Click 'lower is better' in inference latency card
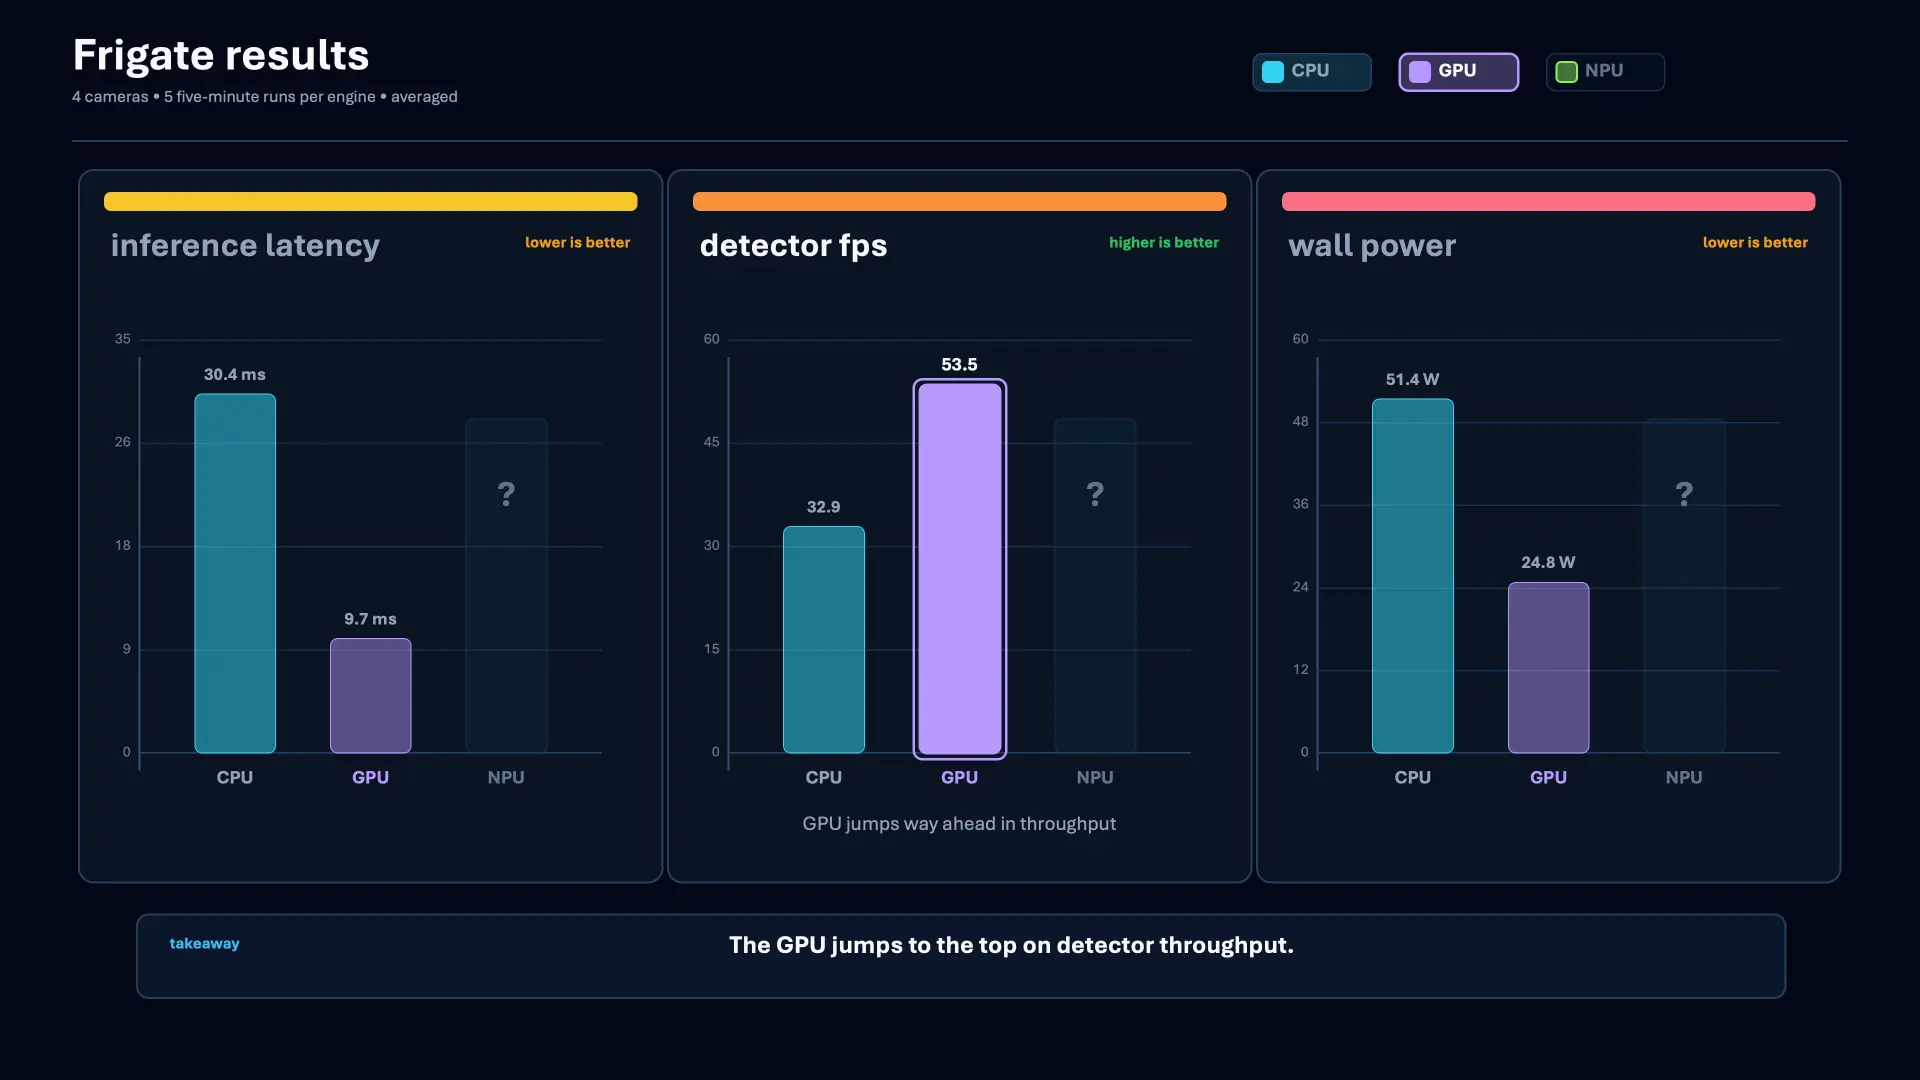 pos(578,242)
